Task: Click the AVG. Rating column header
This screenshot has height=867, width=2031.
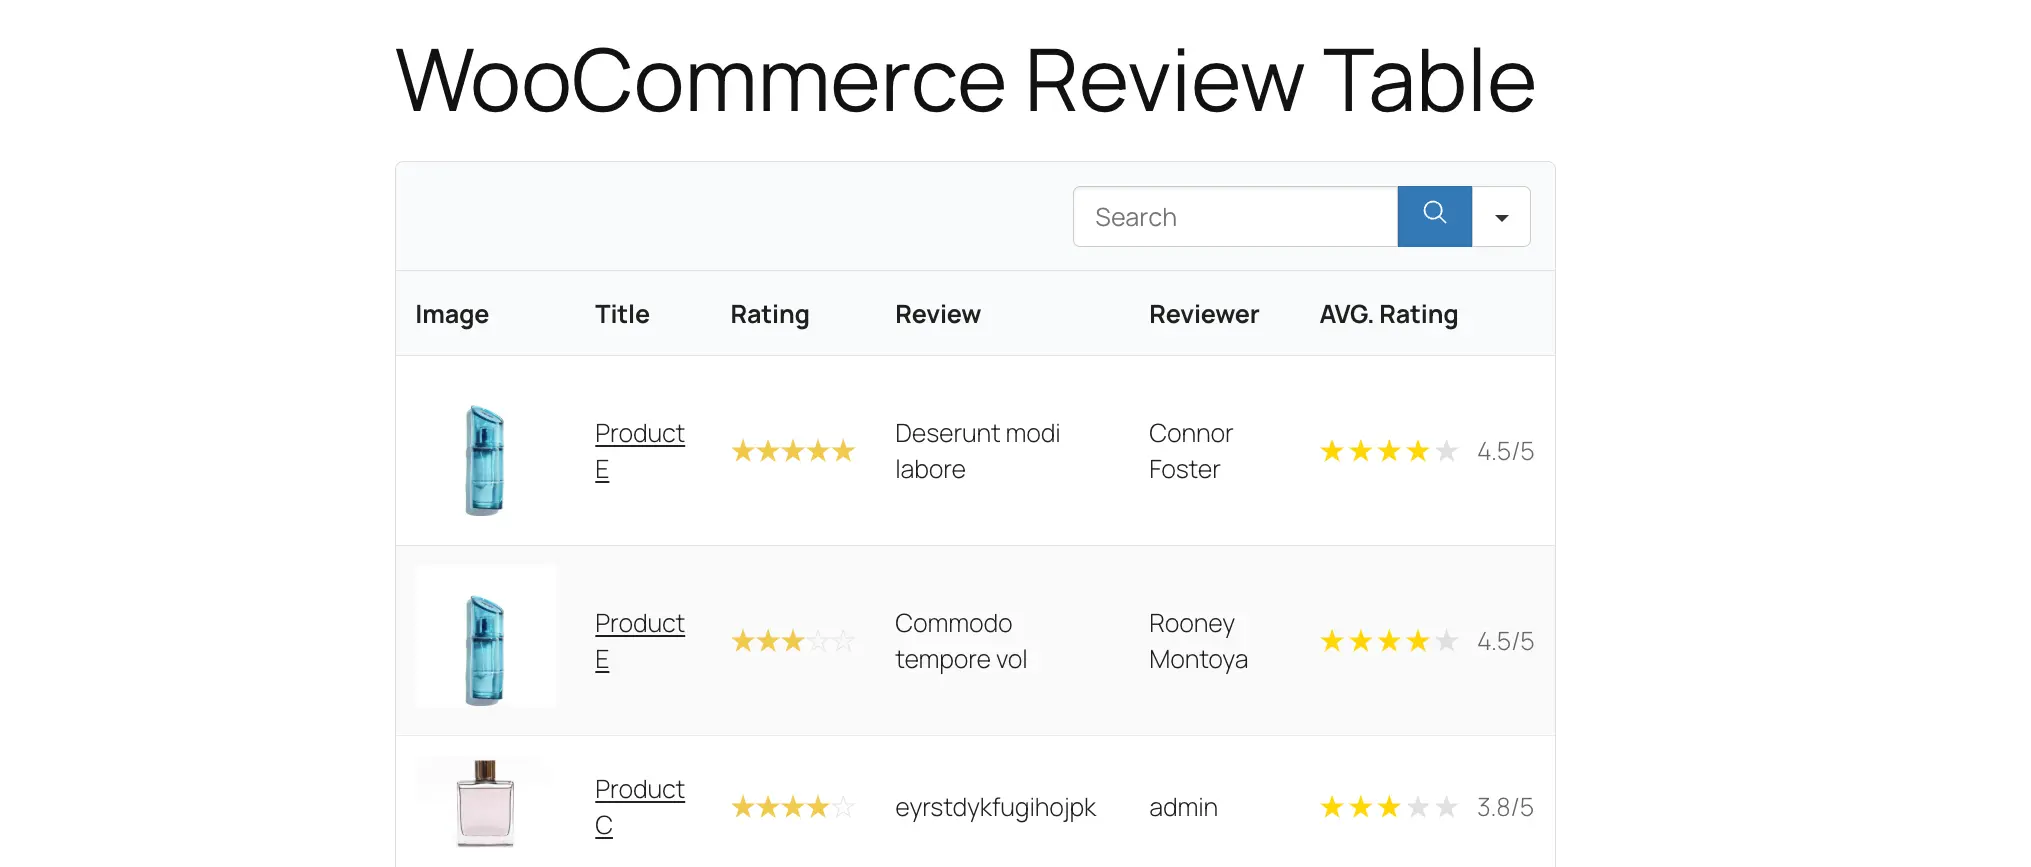Action: point(1389,314)
